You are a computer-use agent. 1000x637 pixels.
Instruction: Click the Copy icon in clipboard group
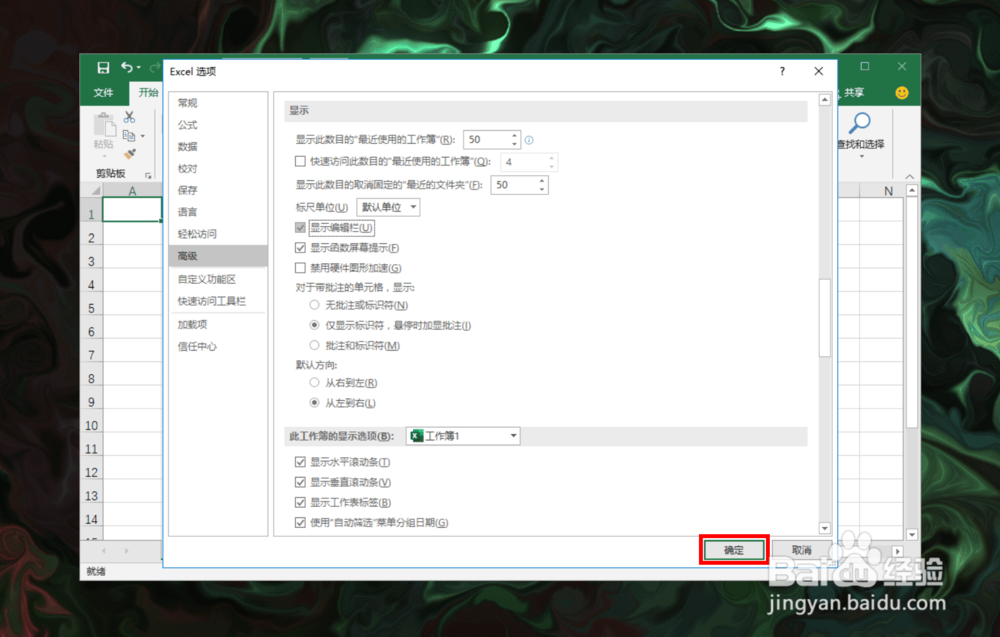click(x=128, y=135)
